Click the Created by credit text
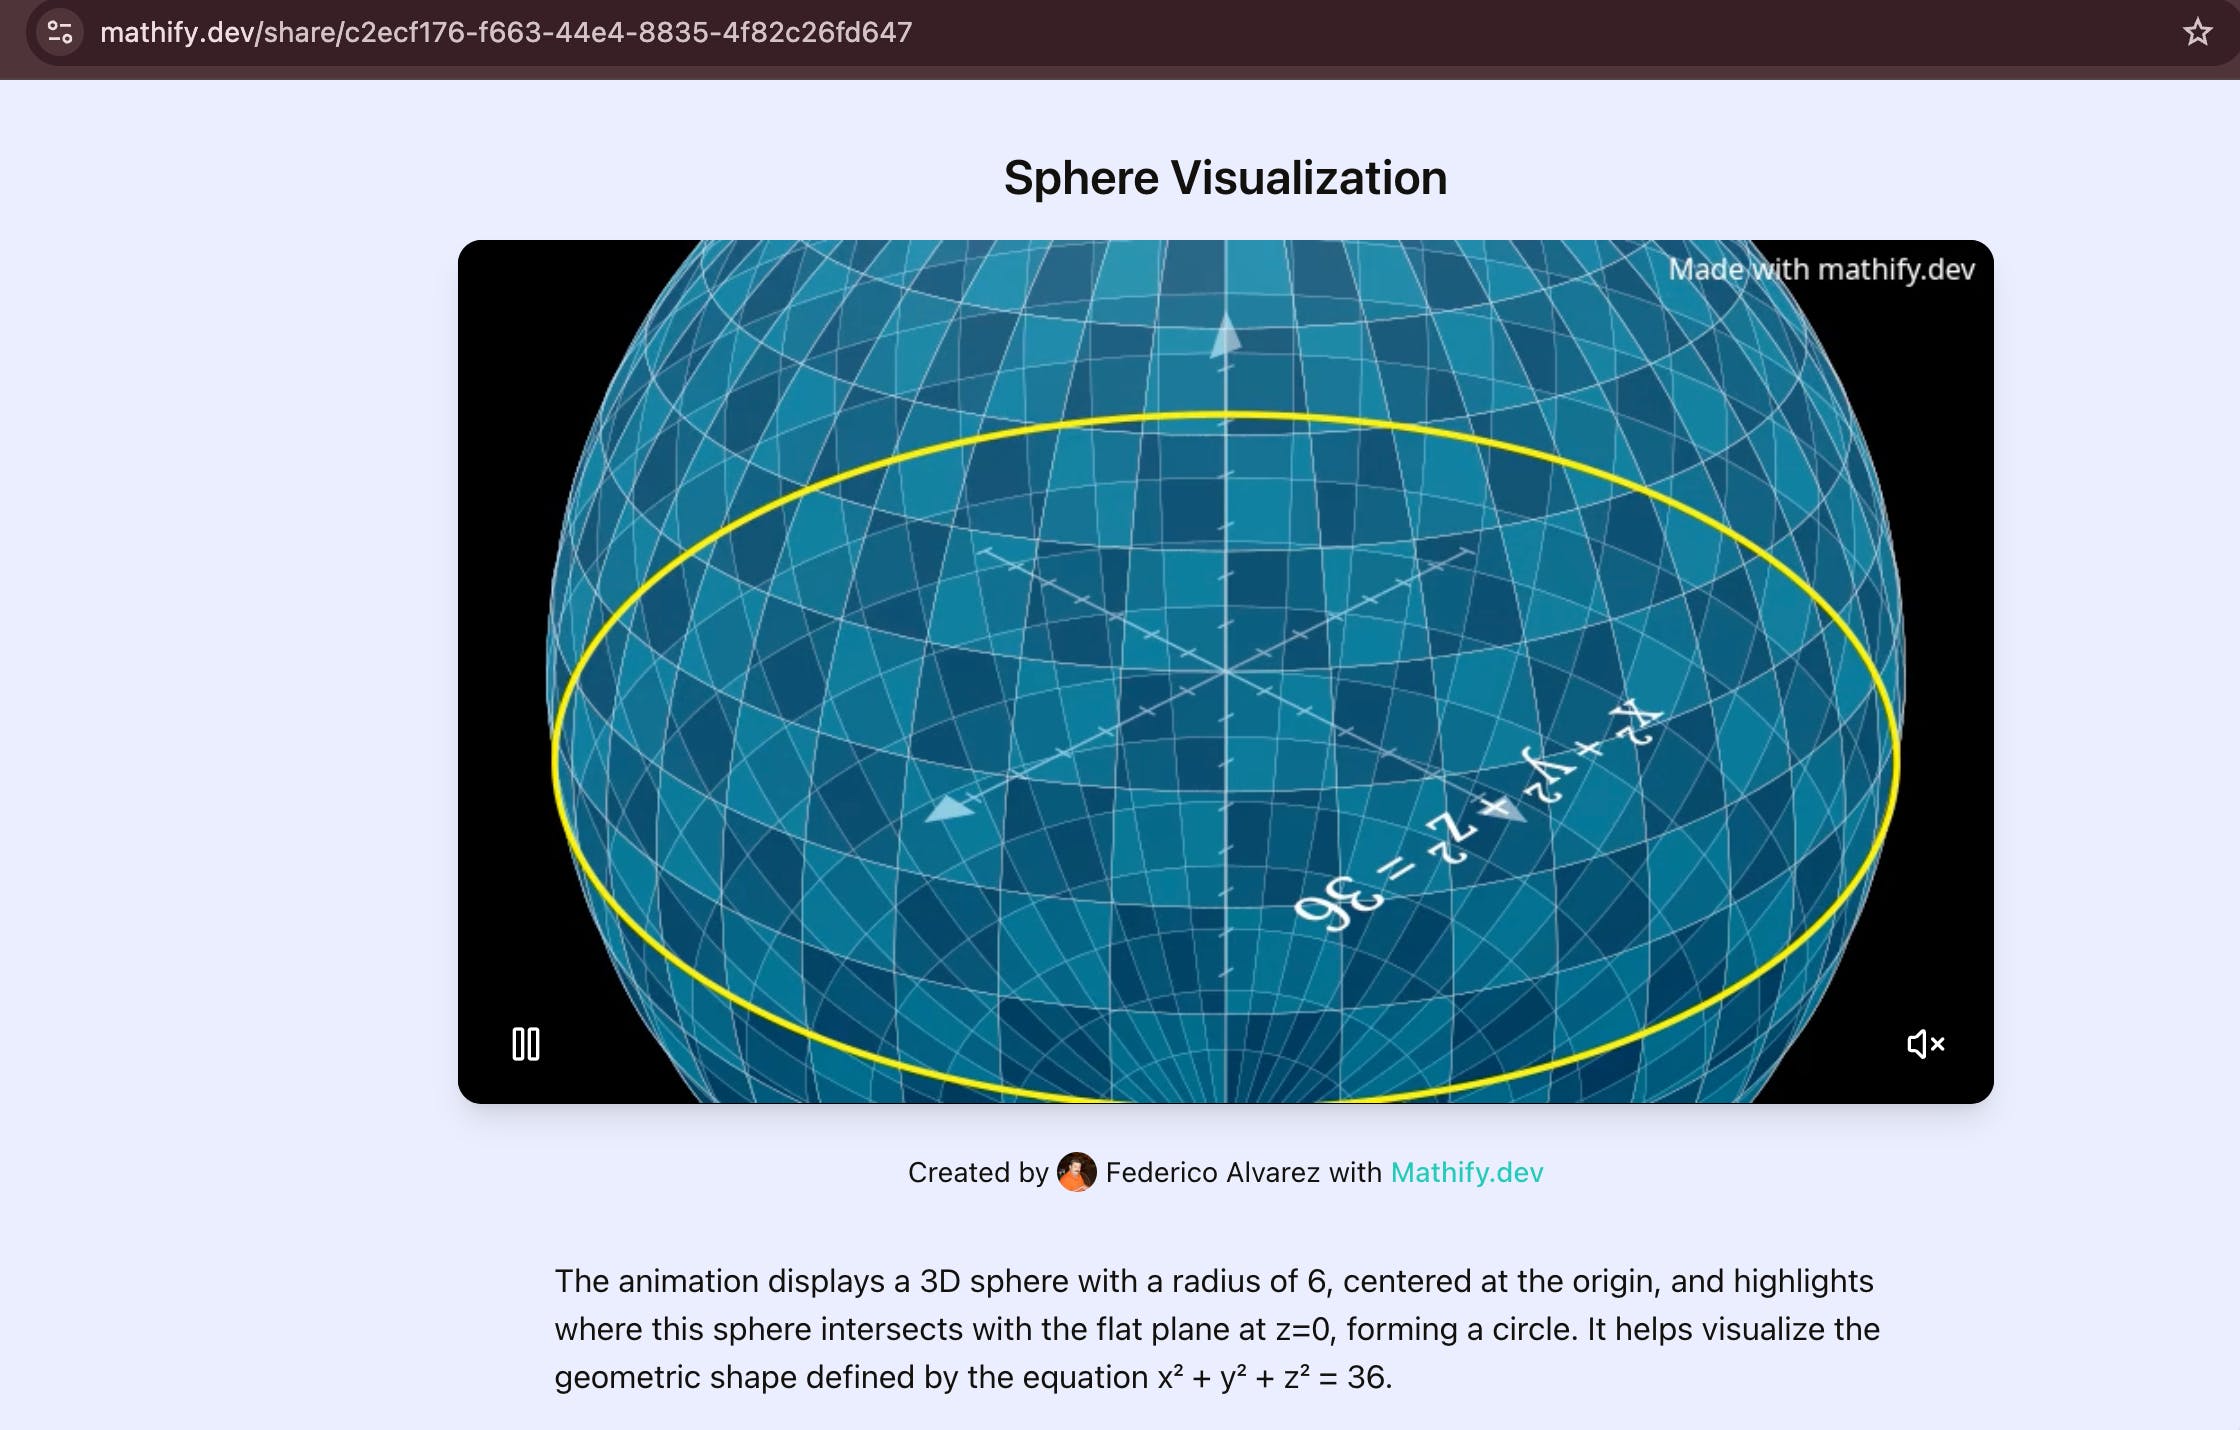Image resolution: width=2240 pixels, height=1430 pixels. click(977, 1172)
